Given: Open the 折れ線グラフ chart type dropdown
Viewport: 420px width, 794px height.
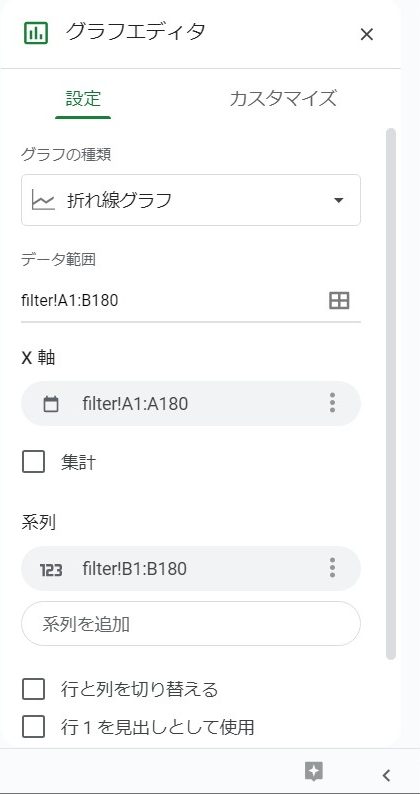Looking at the screenshot, I should click(x=190, y=200).
